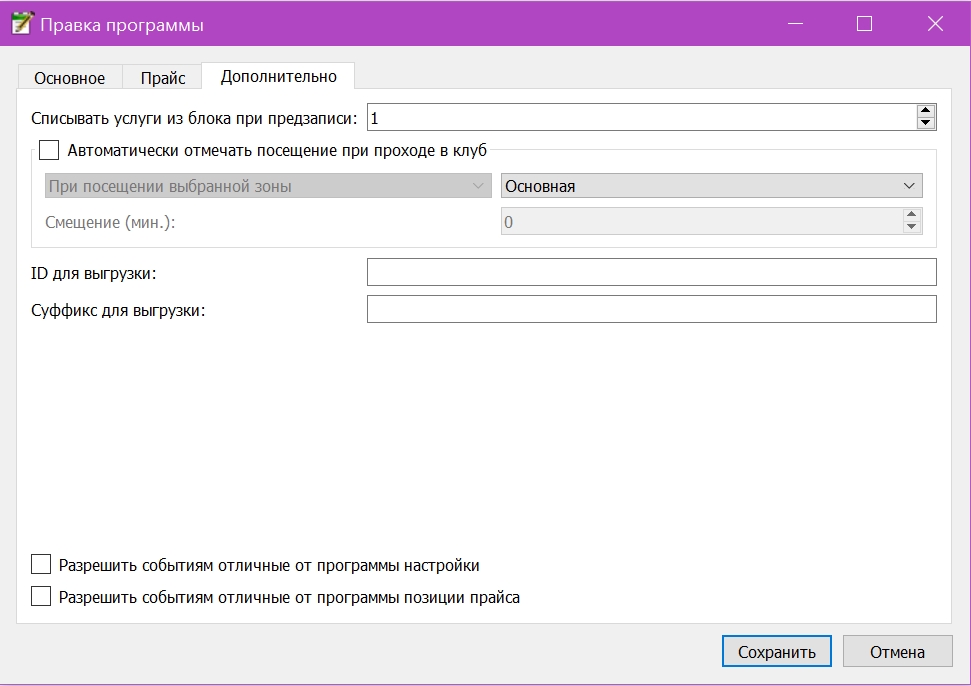Open the При посещении выбранной зоны dropdown

pos(268,186)
